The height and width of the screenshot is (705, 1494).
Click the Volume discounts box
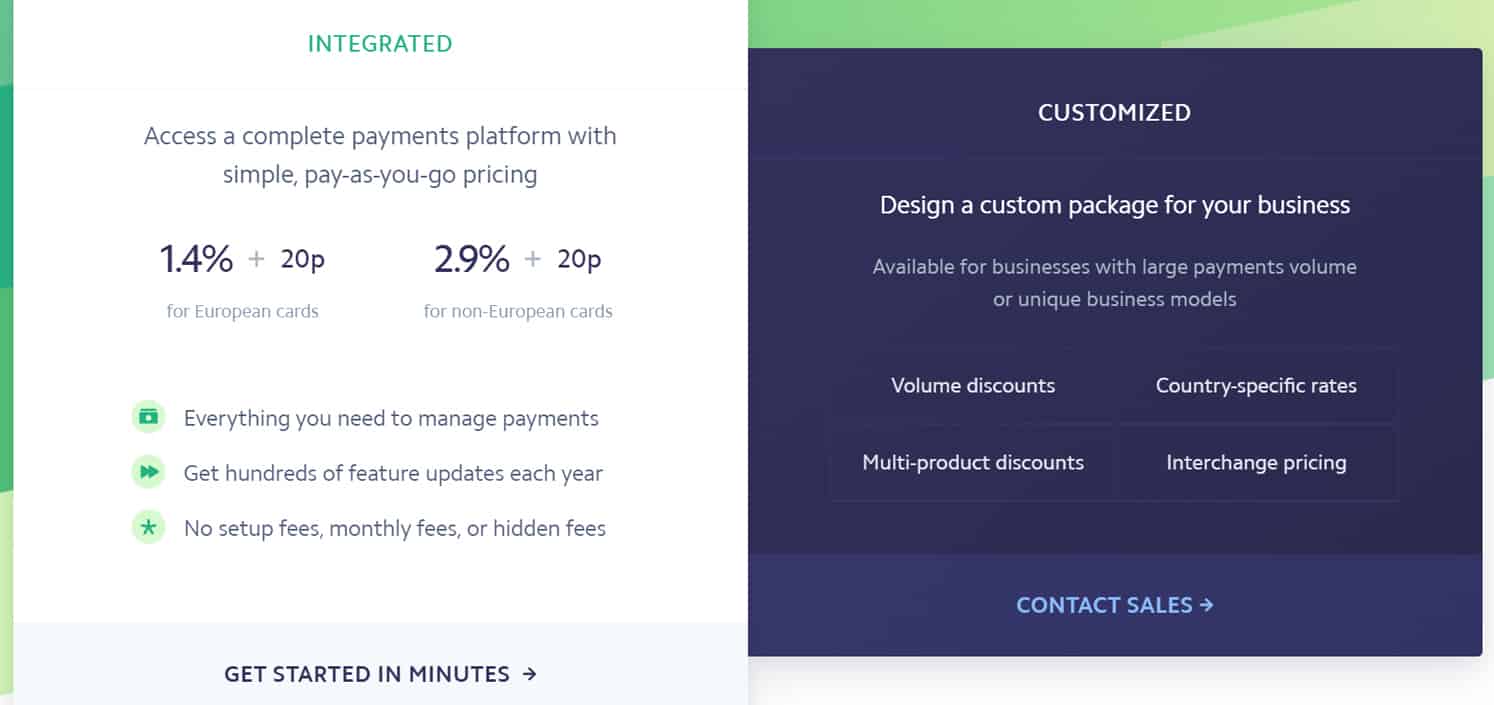click(973, 385)
